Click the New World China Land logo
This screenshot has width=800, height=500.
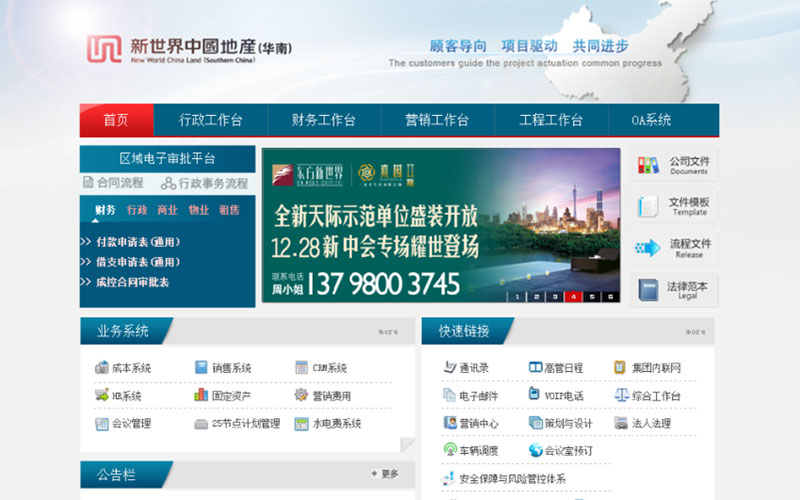(189, 49)
